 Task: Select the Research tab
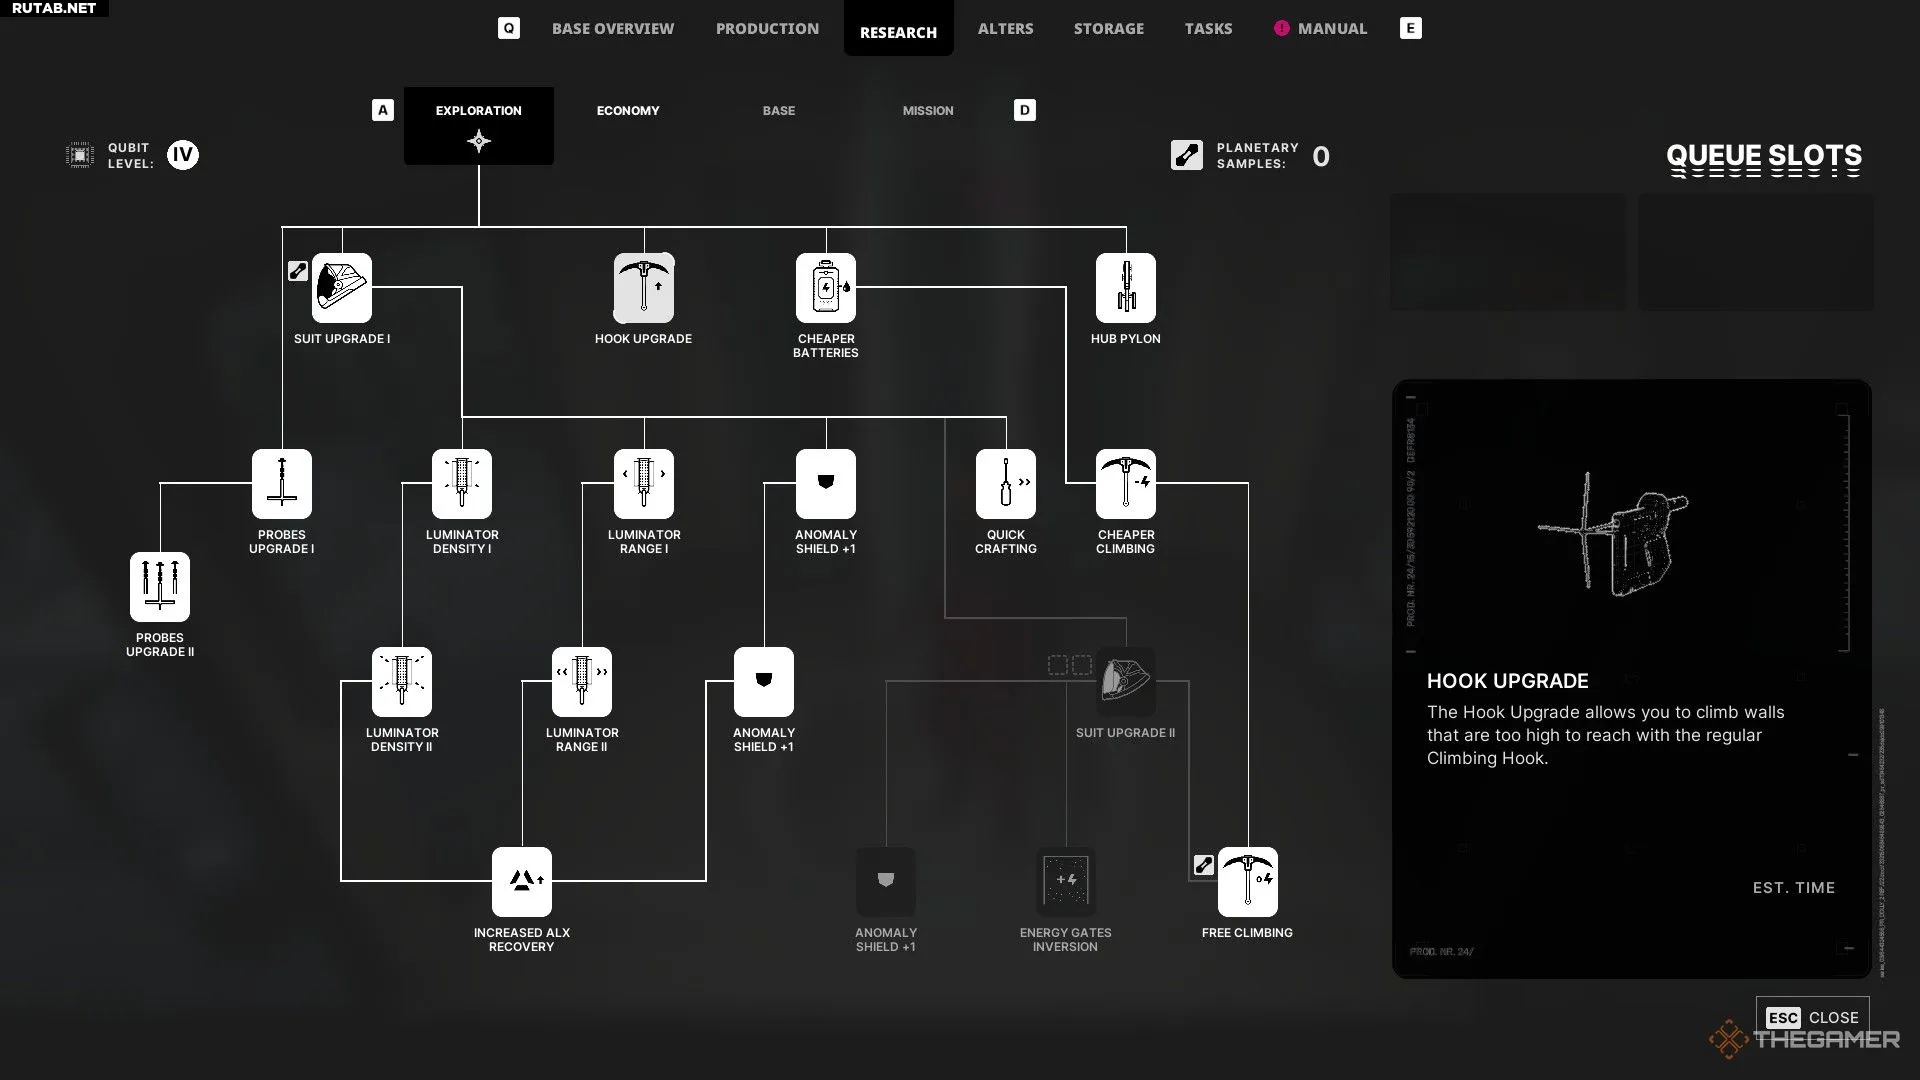(x=899, y=29)
